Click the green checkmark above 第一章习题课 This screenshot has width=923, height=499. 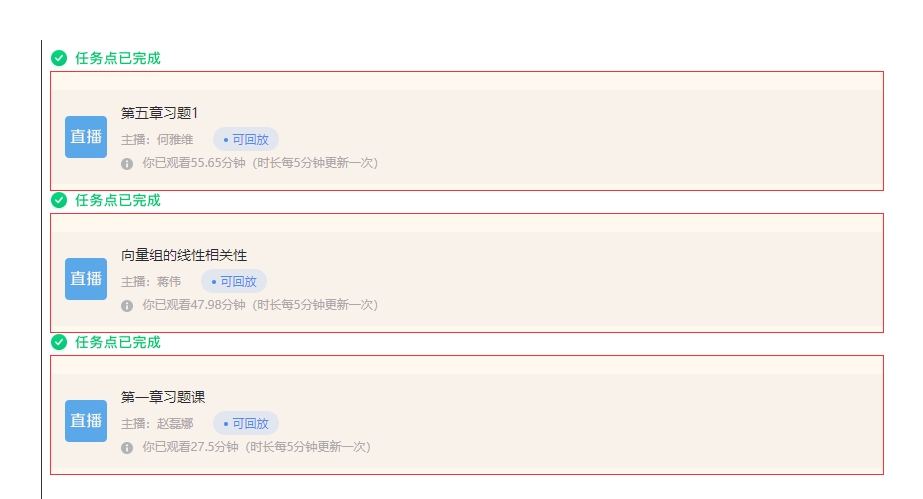[x=59, y=342]
